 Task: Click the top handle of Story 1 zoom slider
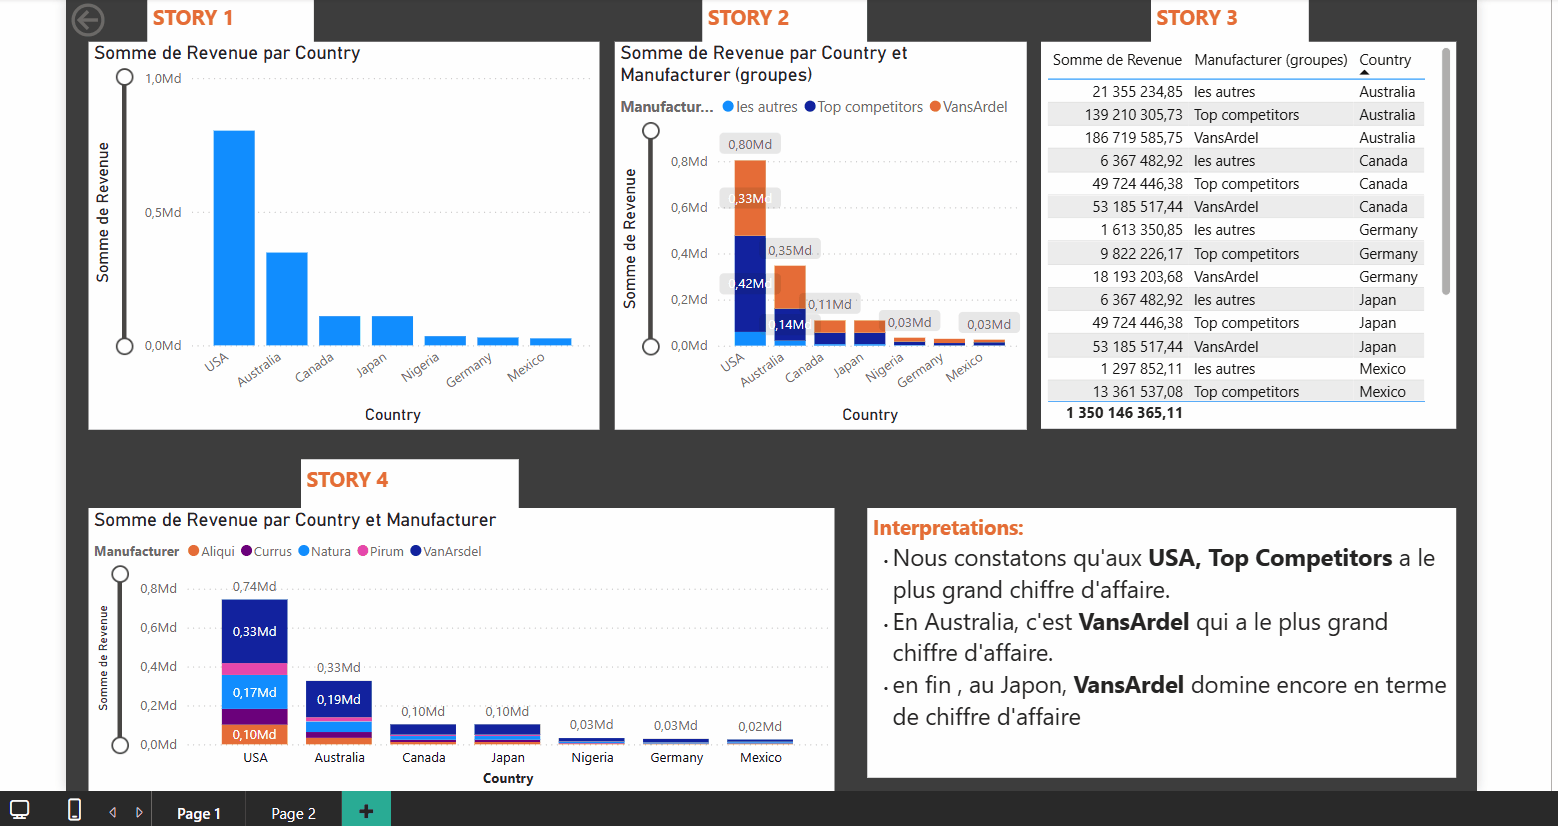tap(125, 78)
